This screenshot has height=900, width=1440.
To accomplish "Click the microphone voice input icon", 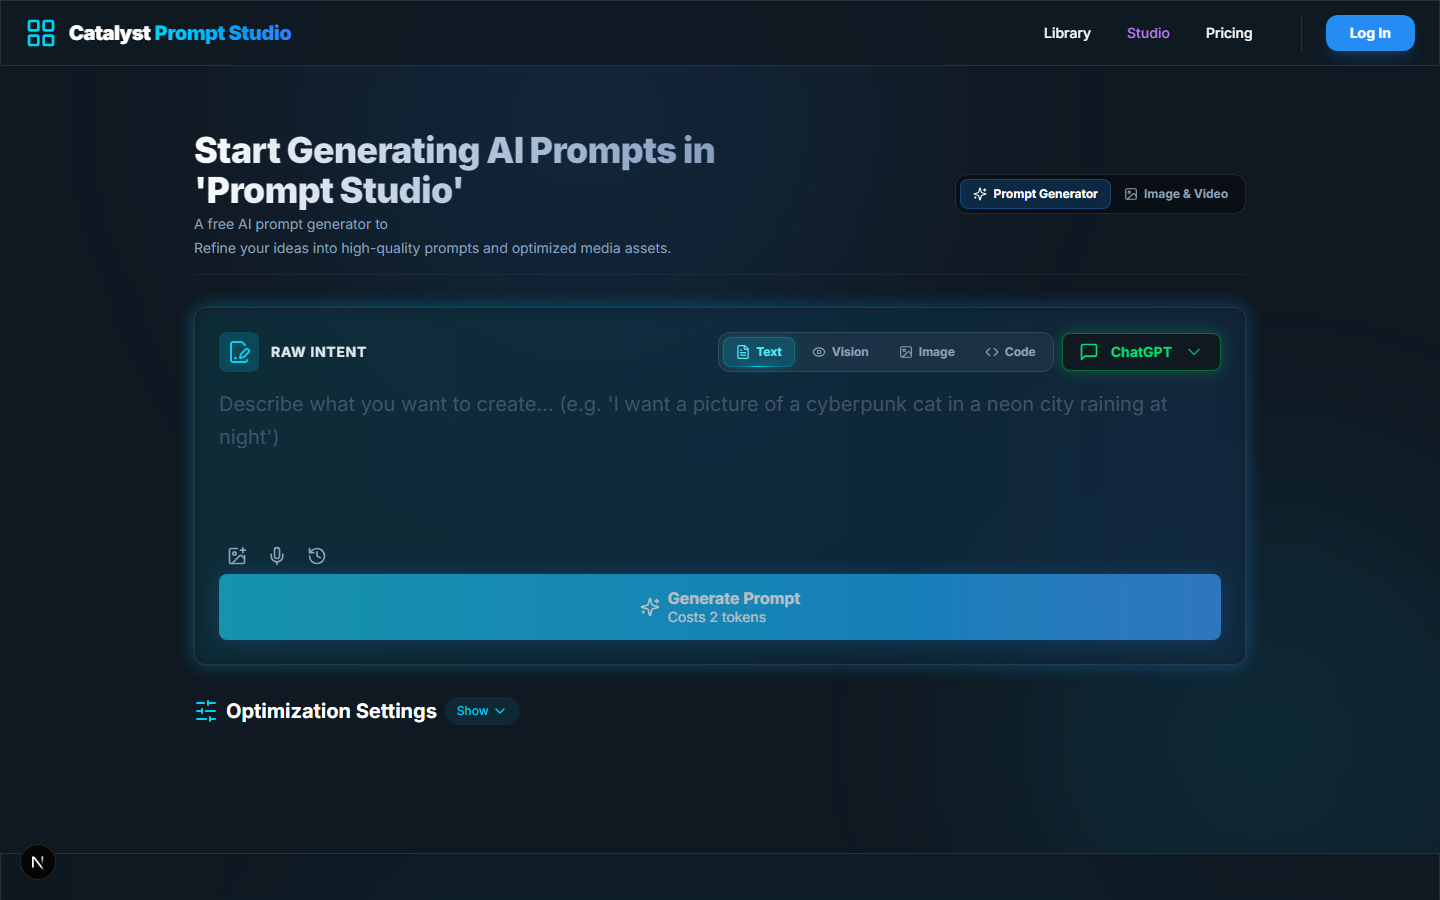I will tap(277, 556).
